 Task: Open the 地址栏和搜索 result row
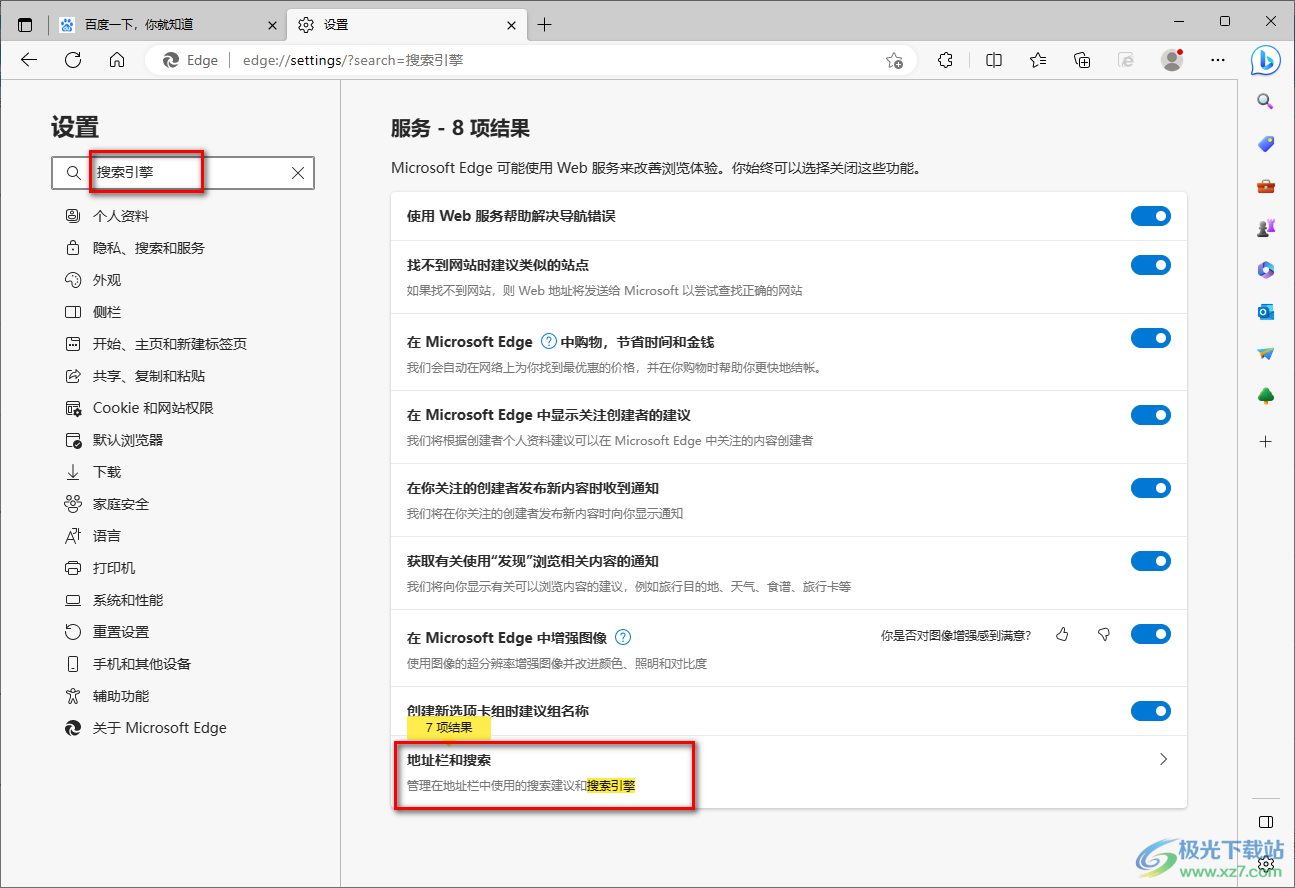point(788,772)
